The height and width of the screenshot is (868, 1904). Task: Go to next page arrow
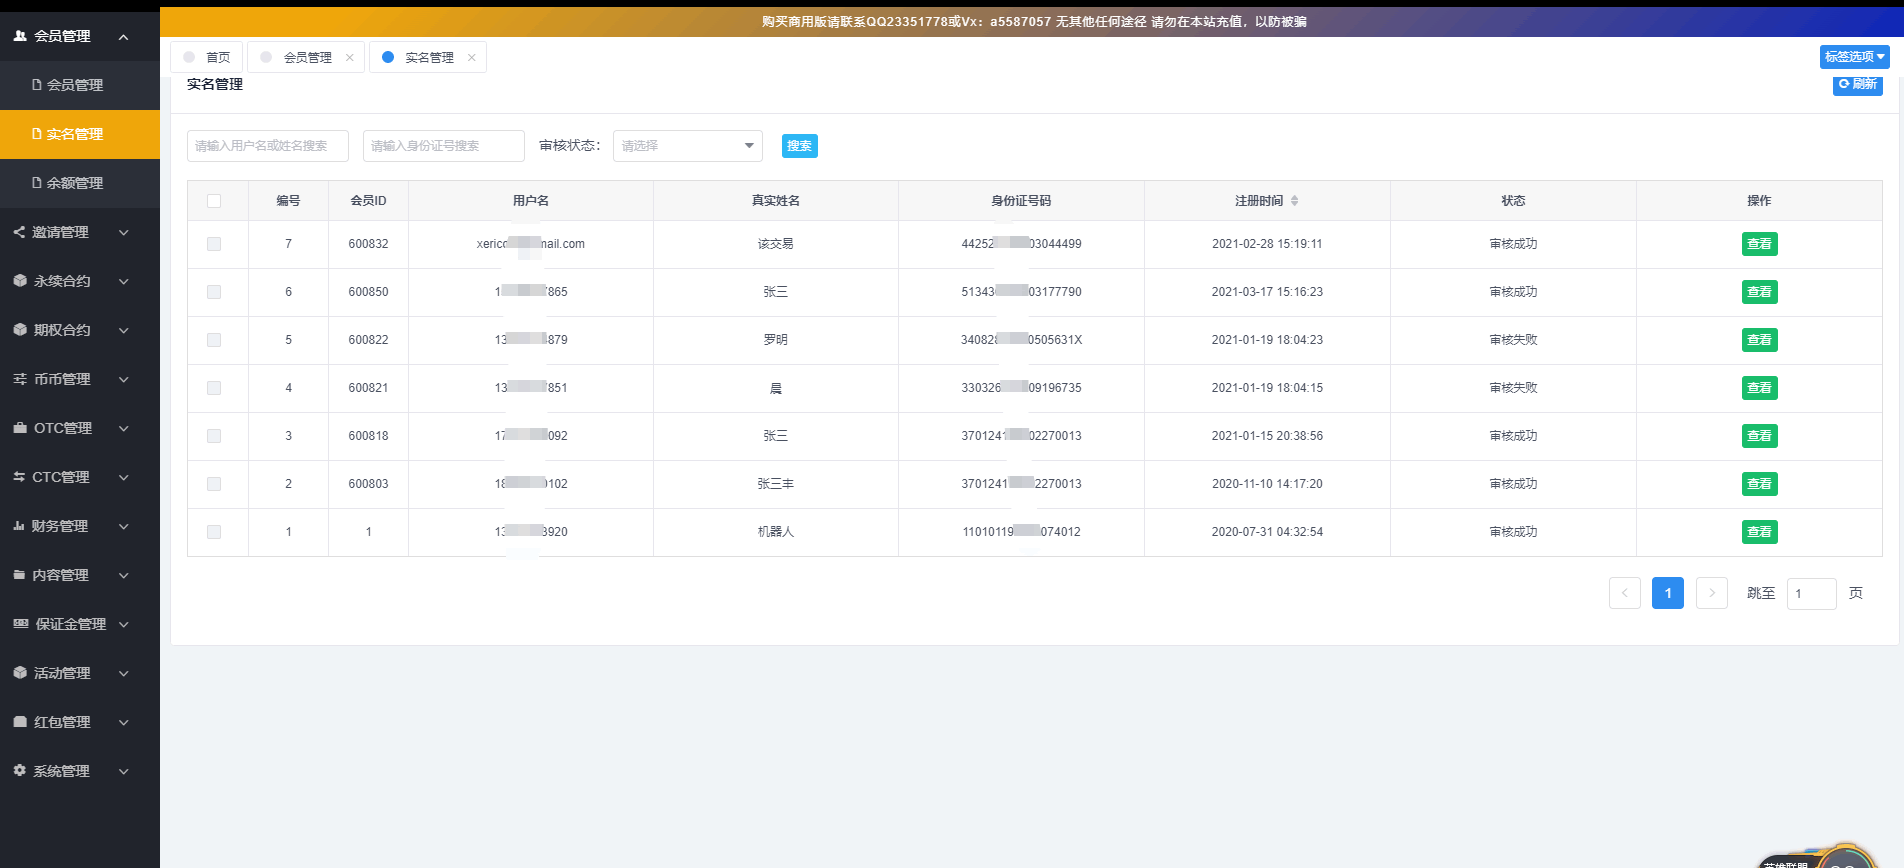pyautogui.click(x=1711, y=593)
